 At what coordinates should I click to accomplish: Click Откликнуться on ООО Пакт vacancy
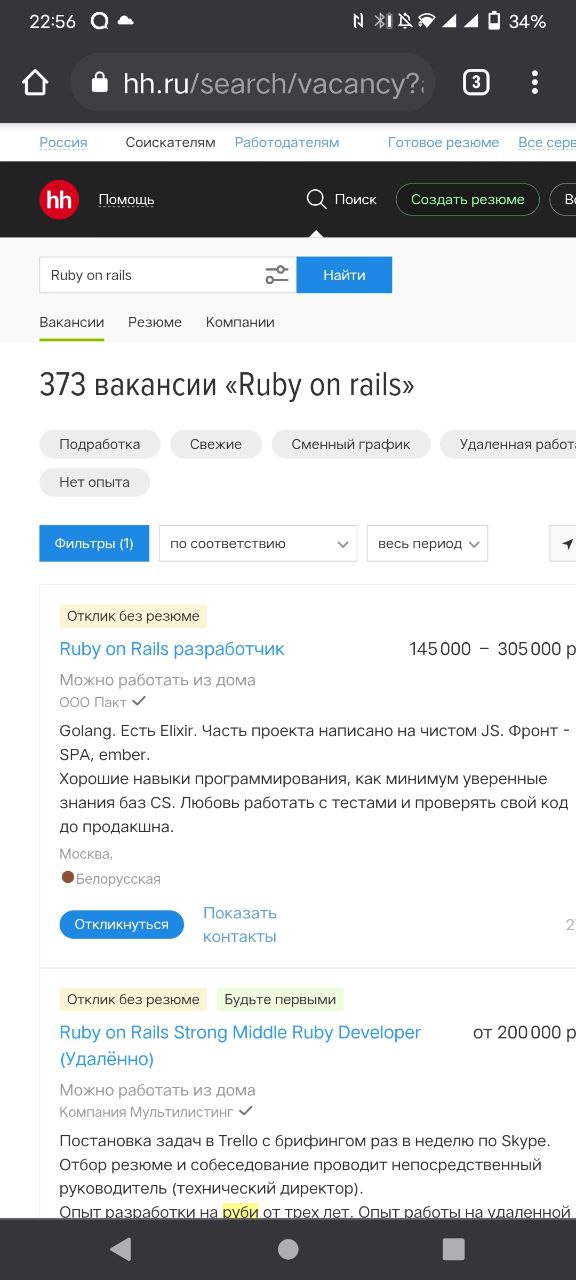pyautogui.click(x=121, y=924)
